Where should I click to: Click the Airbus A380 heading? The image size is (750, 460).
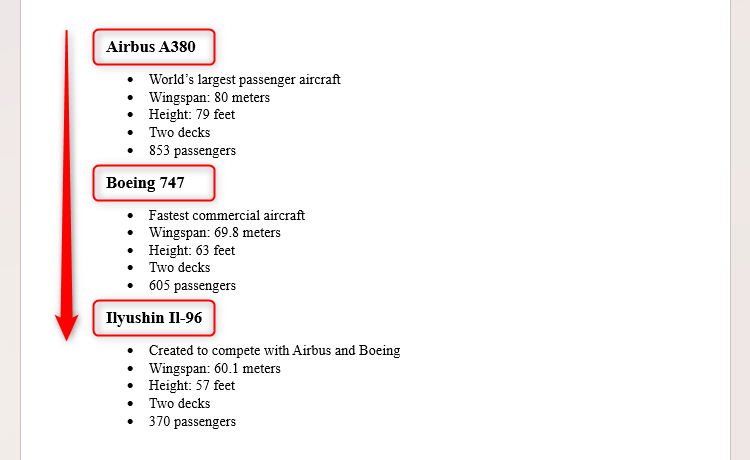coord(153,47)
